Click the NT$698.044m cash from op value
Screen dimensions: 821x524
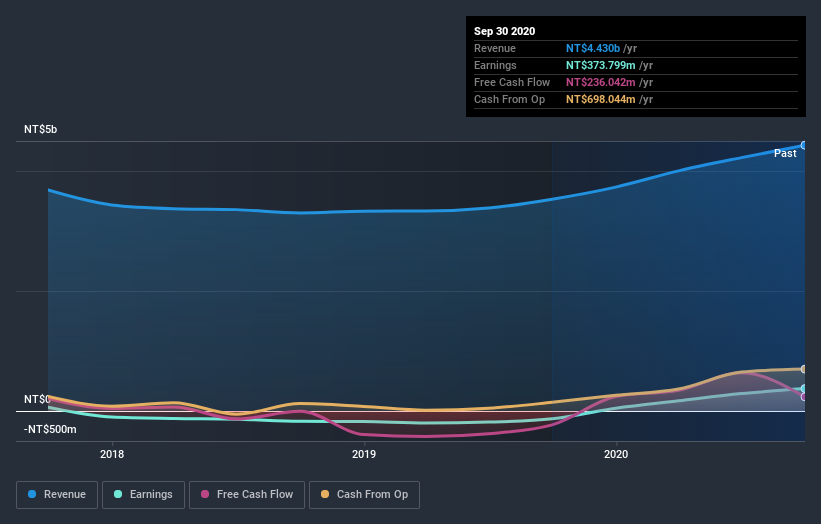(601, 99)
